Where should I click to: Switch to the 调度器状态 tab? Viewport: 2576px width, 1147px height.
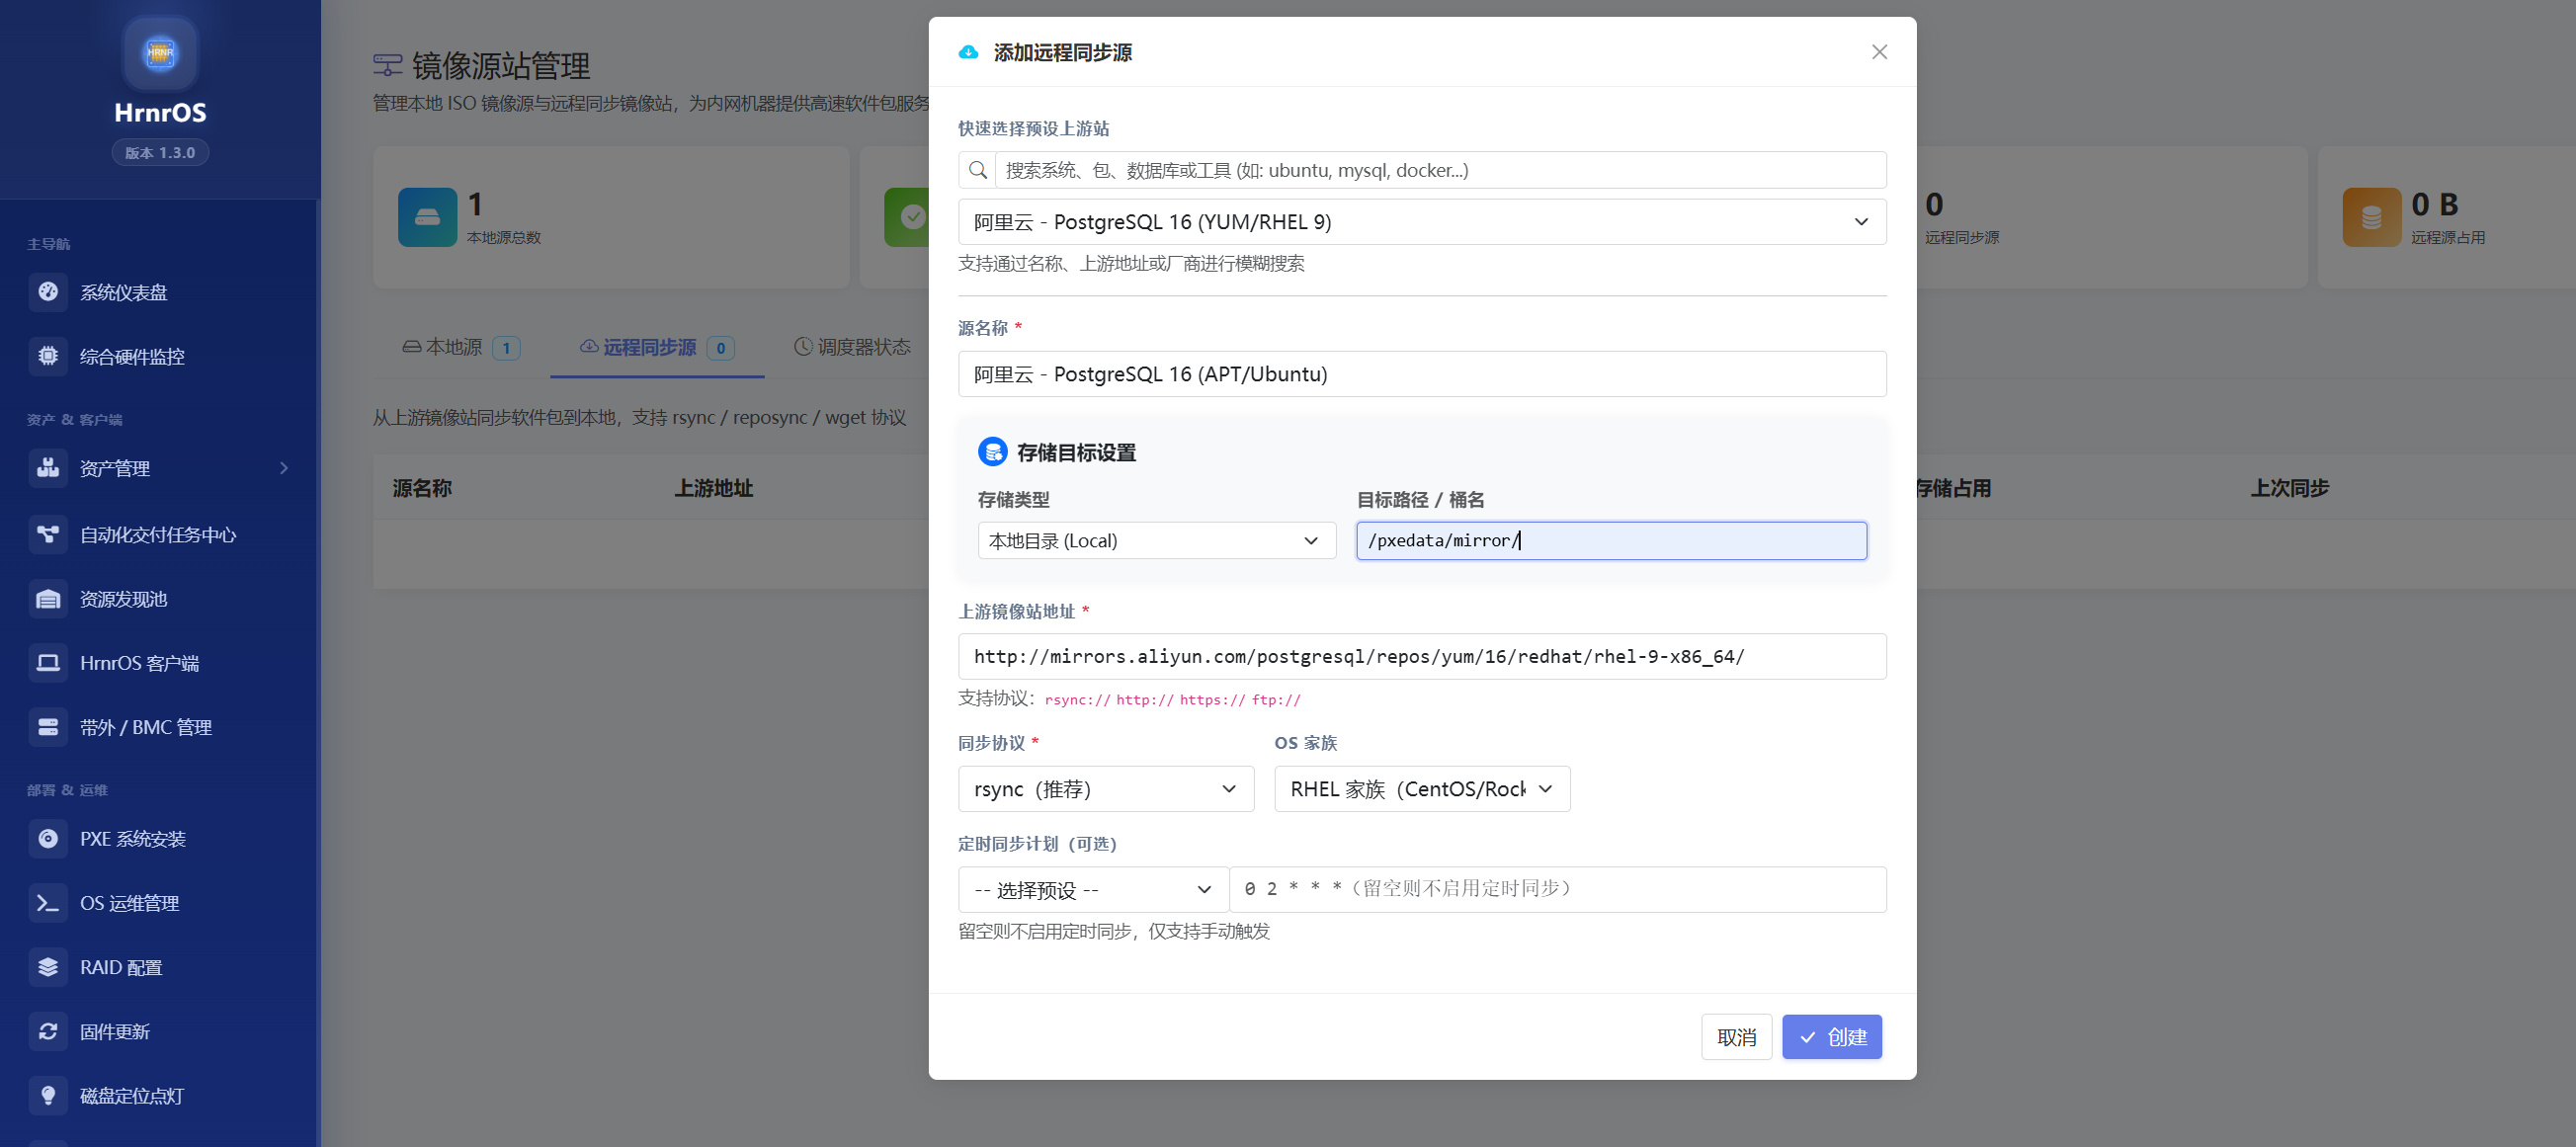(x=853, y=347)
